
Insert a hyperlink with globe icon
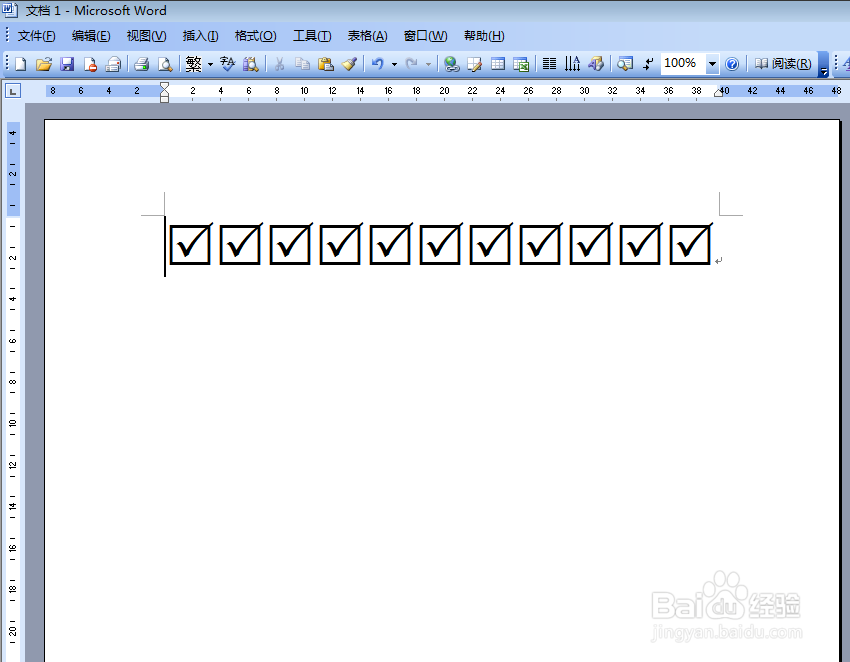point(451,64)
